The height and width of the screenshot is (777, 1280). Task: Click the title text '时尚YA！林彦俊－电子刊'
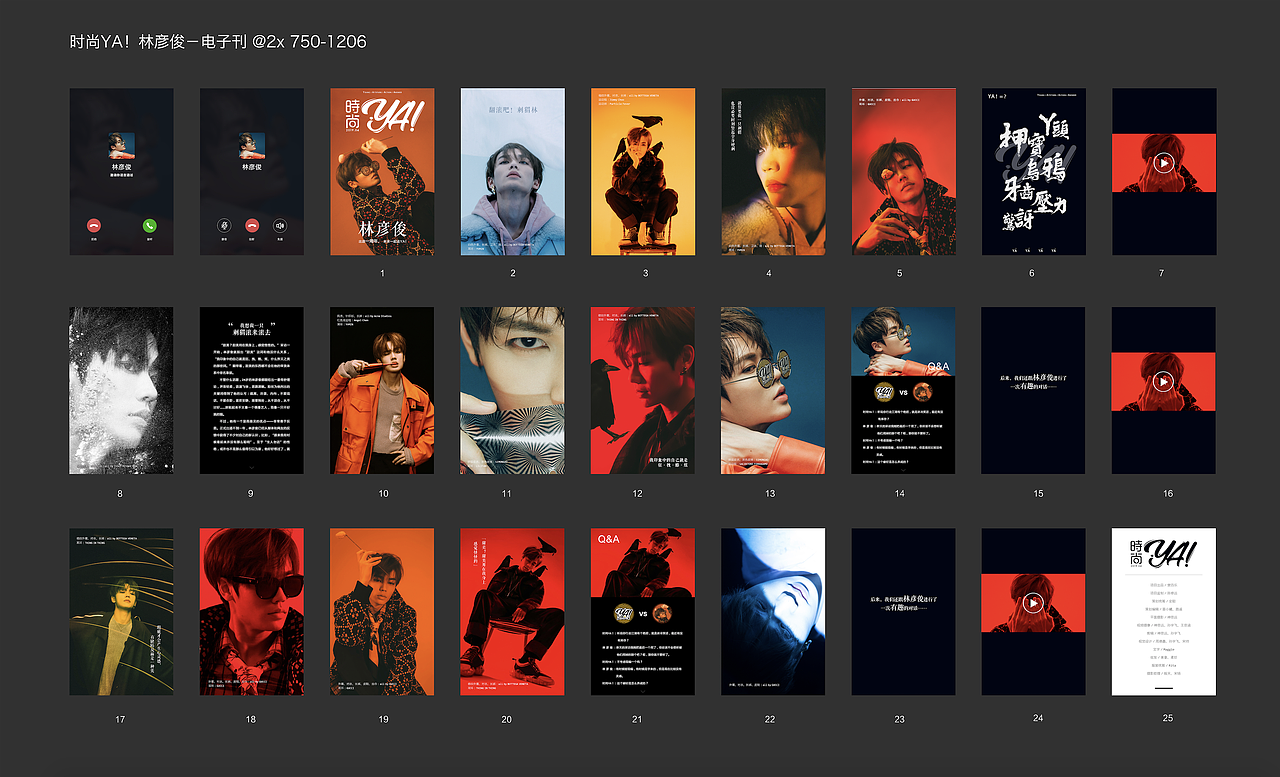pos(158,42)
